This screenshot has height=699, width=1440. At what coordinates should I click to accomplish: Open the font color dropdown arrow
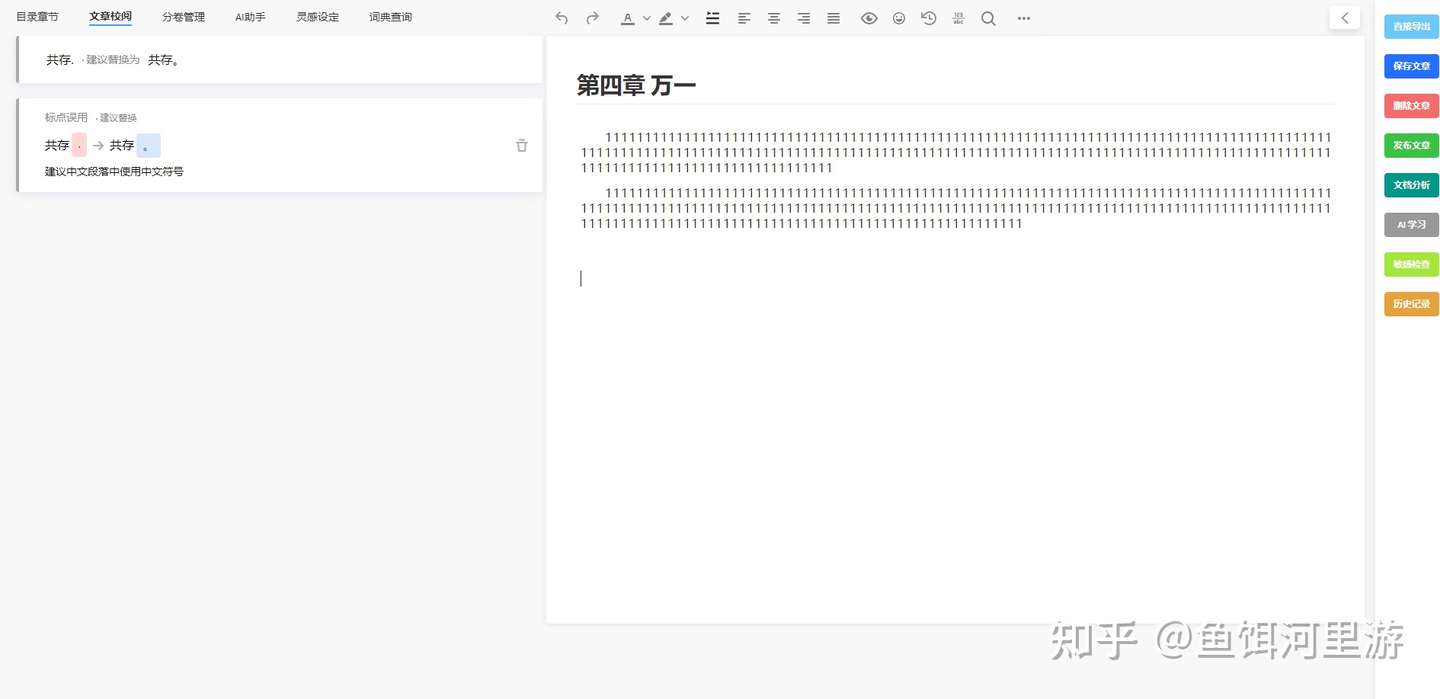[646, 18]
